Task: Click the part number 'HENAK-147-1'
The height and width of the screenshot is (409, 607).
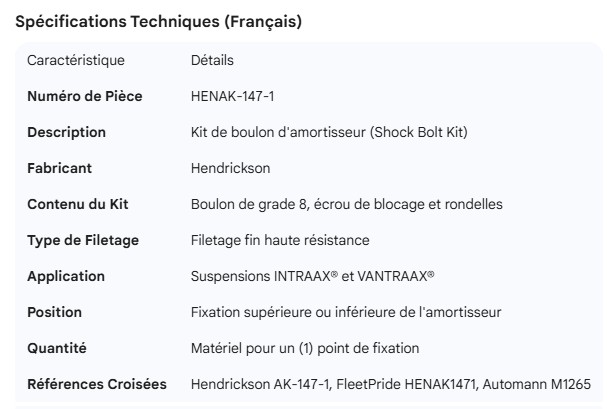Action: [232, 97]
